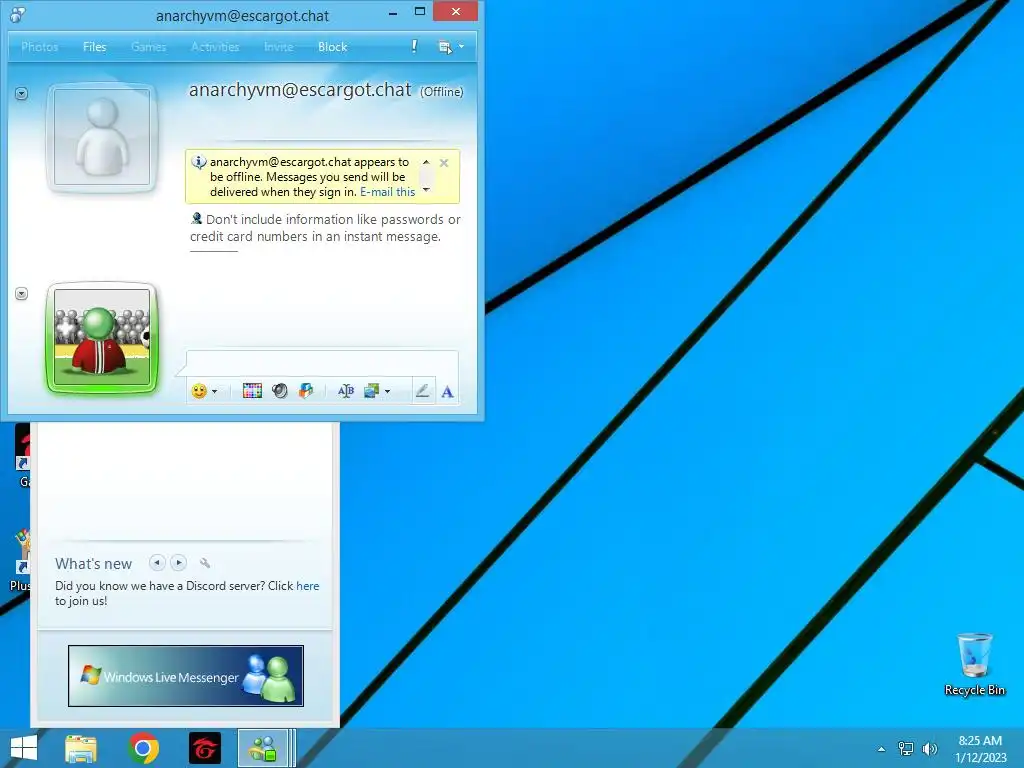Click the E-mail this link

[387, 192]
